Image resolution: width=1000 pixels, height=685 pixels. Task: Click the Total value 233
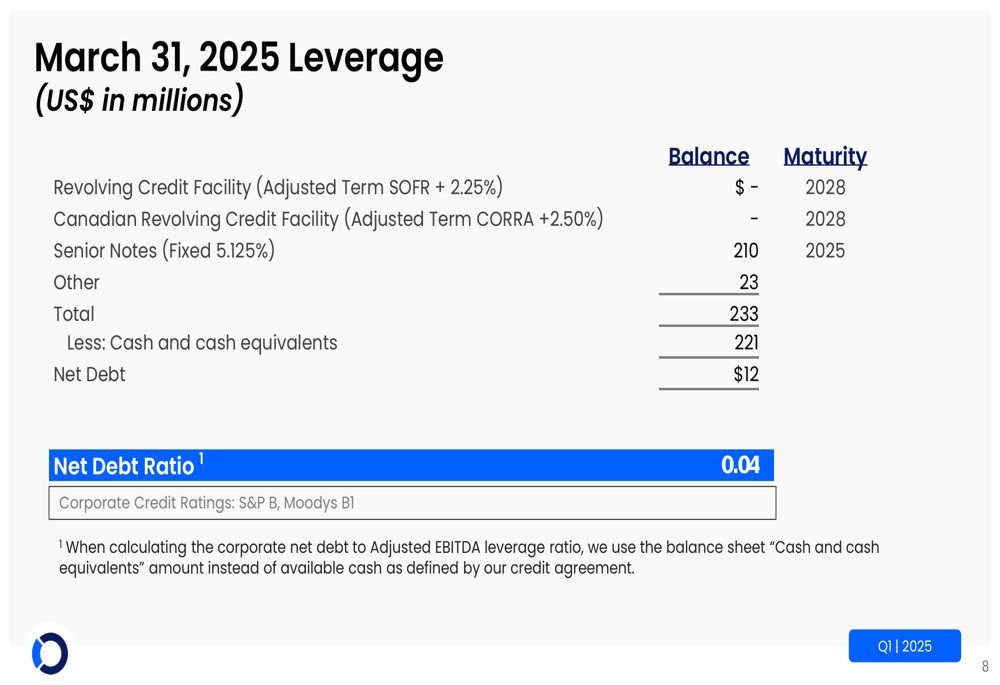[744, 314]
